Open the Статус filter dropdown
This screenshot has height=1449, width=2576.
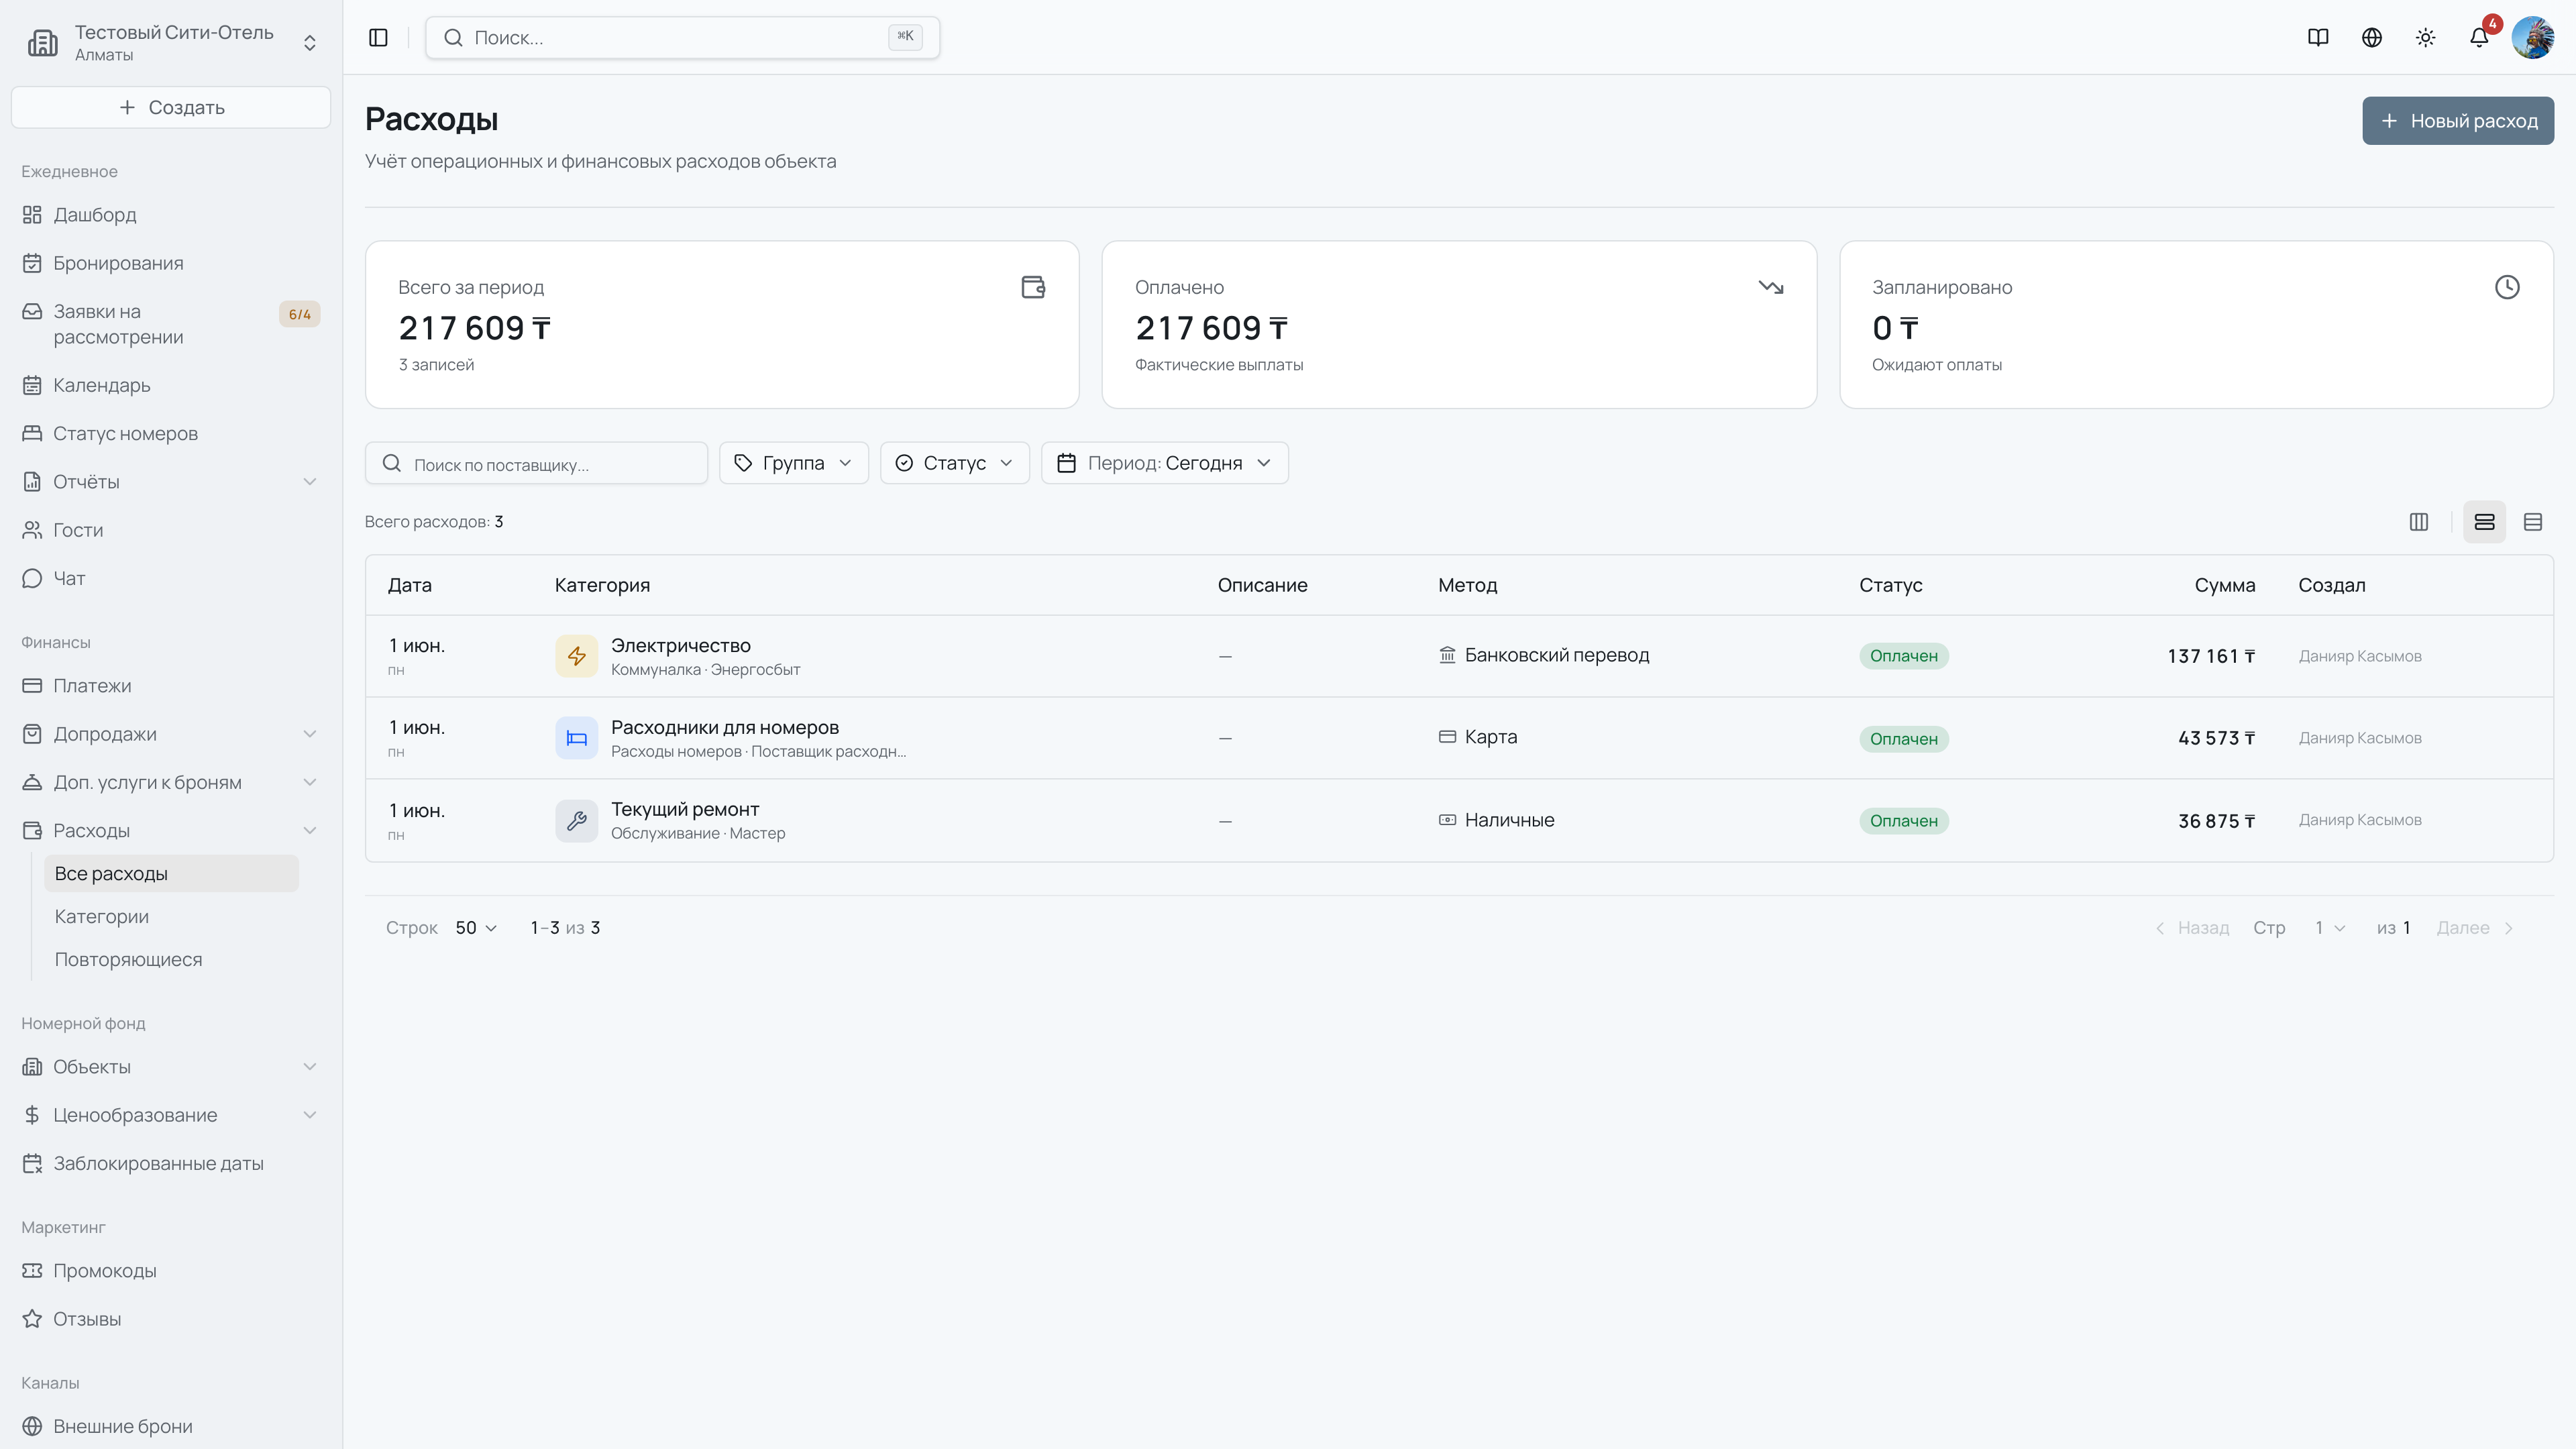(955, 463)
